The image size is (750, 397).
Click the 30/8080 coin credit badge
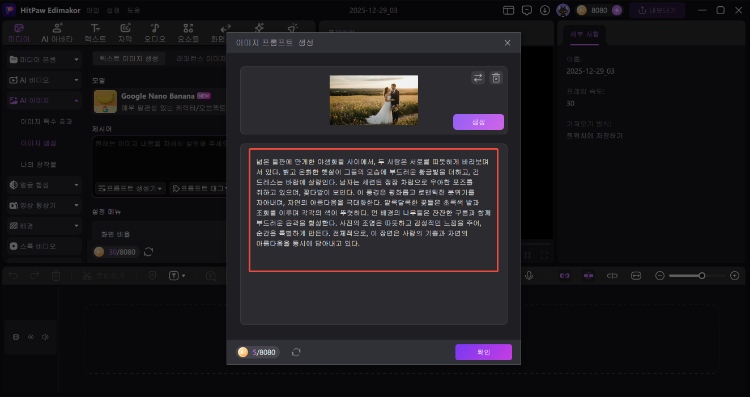tap(115, 252)
